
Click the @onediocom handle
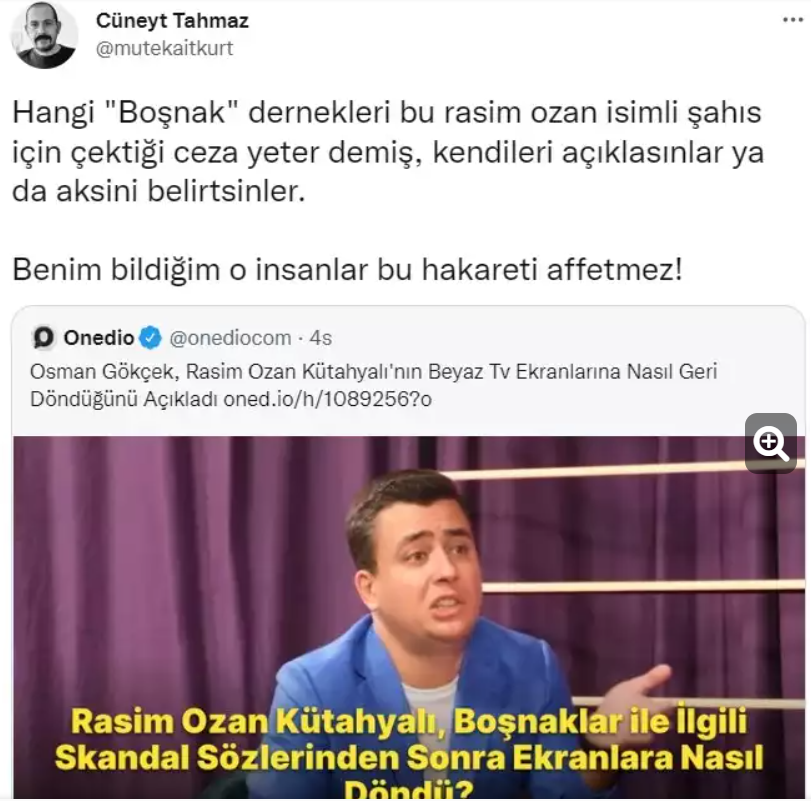[x=230, y=338]
